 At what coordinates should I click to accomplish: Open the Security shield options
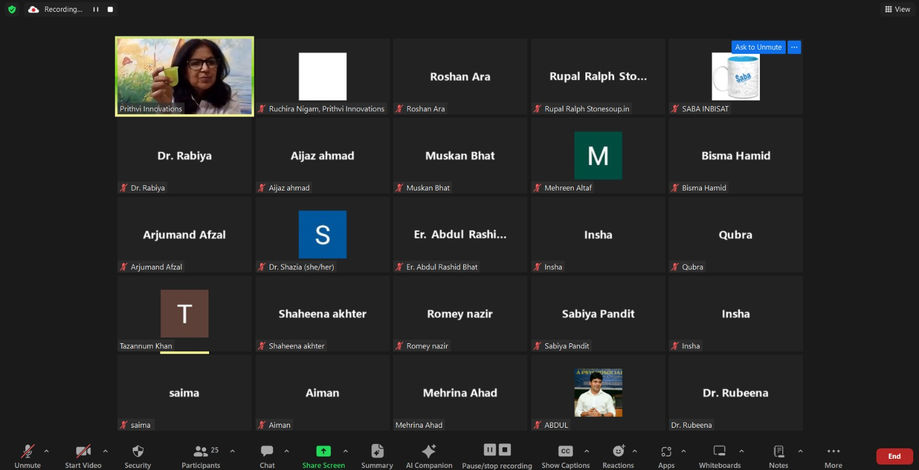point(138,454)
